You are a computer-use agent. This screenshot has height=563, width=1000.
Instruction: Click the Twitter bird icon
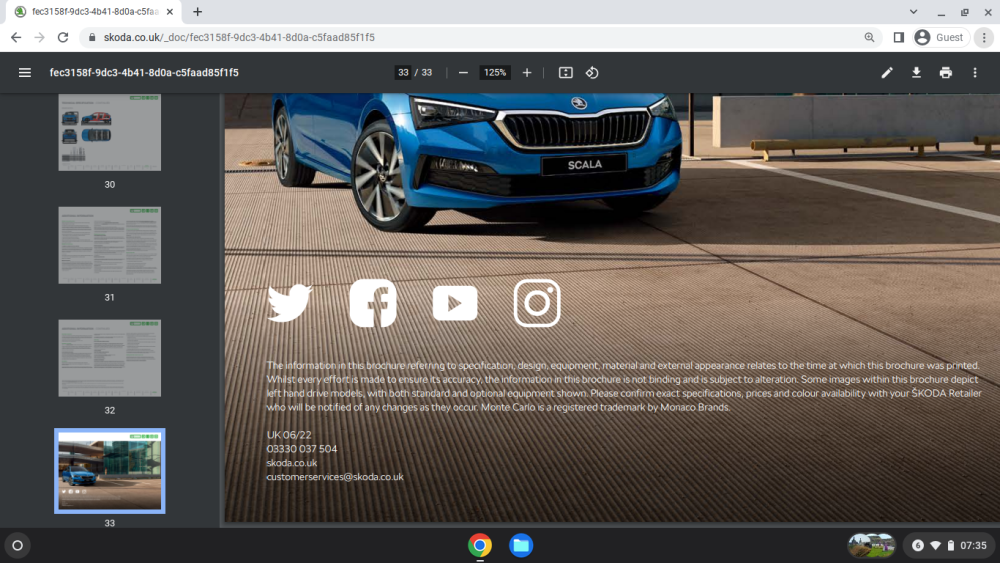(290, 303)
